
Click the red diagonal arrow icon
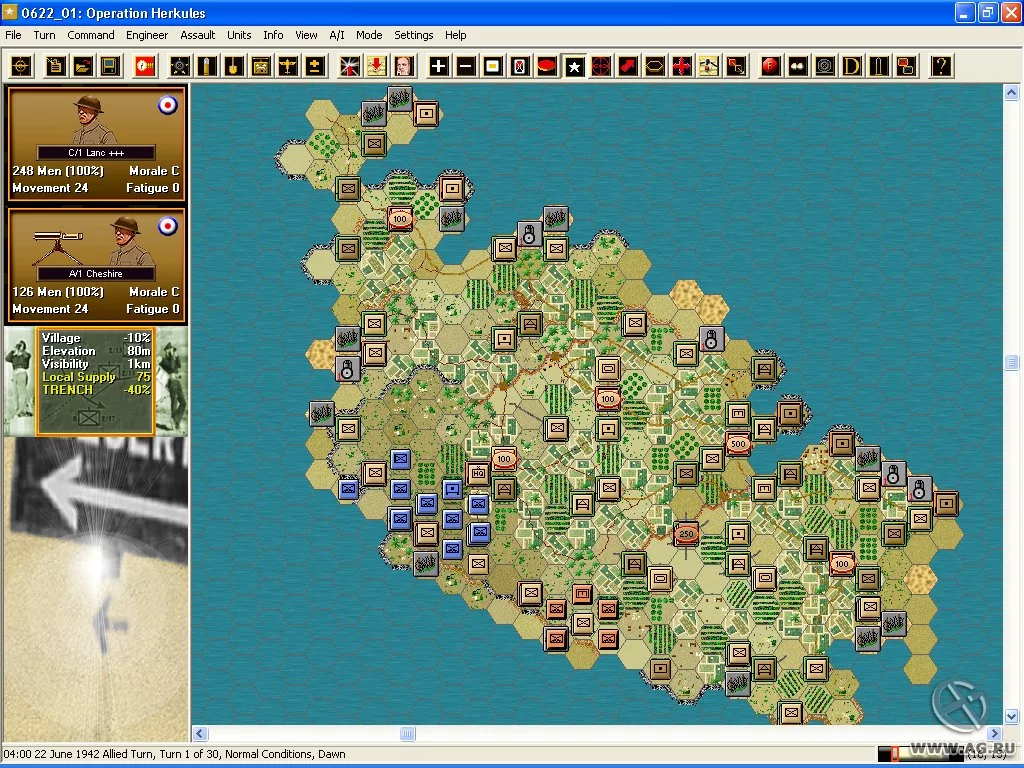point(628,66)
